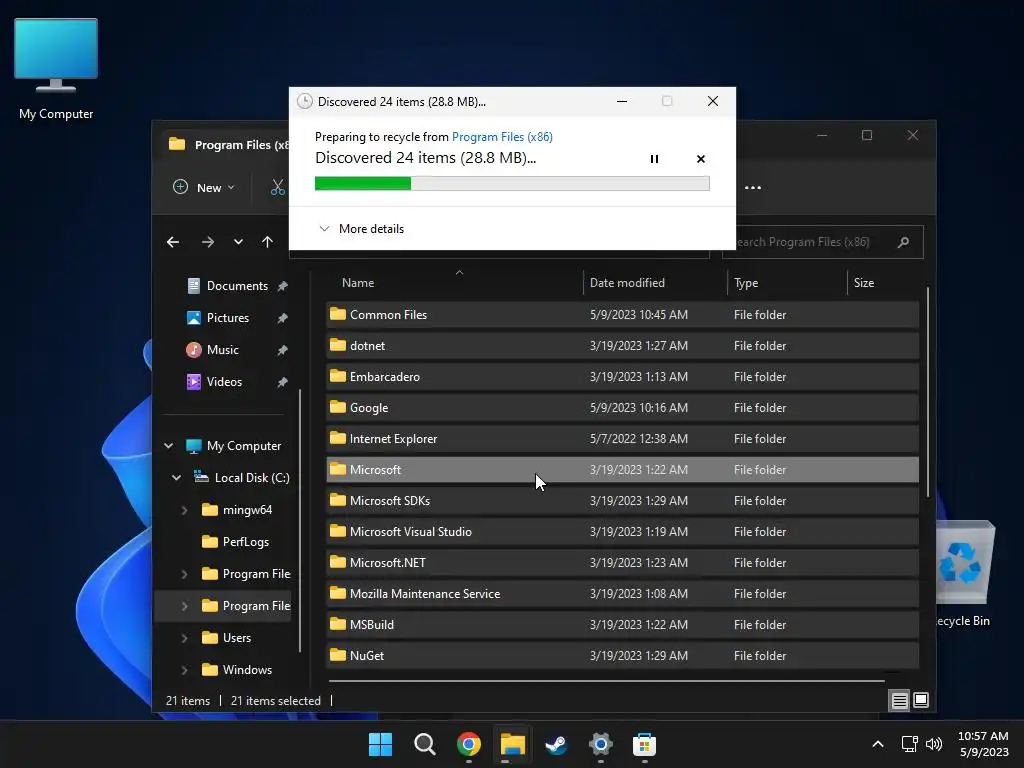This screenshot has height=768, width=1024.
Task: Select the Embarcadero folder
Action: pyautogui.click(x=622, y=377)
